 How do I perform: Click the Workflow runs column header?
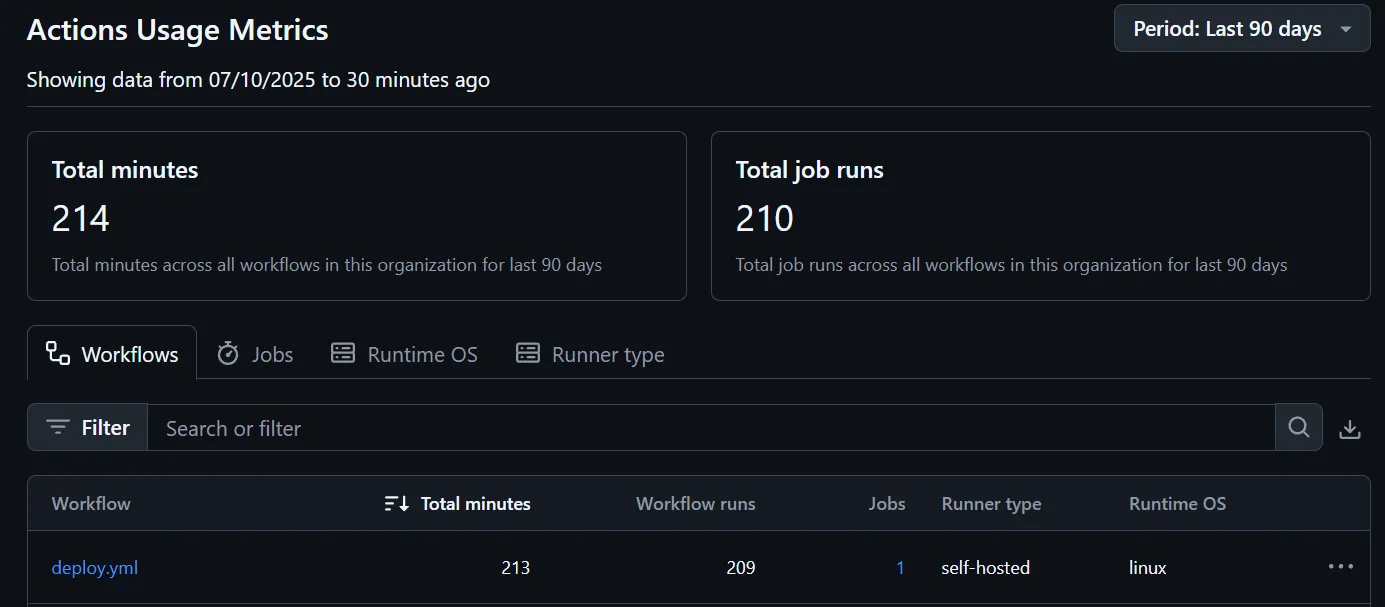coord(695,504)
